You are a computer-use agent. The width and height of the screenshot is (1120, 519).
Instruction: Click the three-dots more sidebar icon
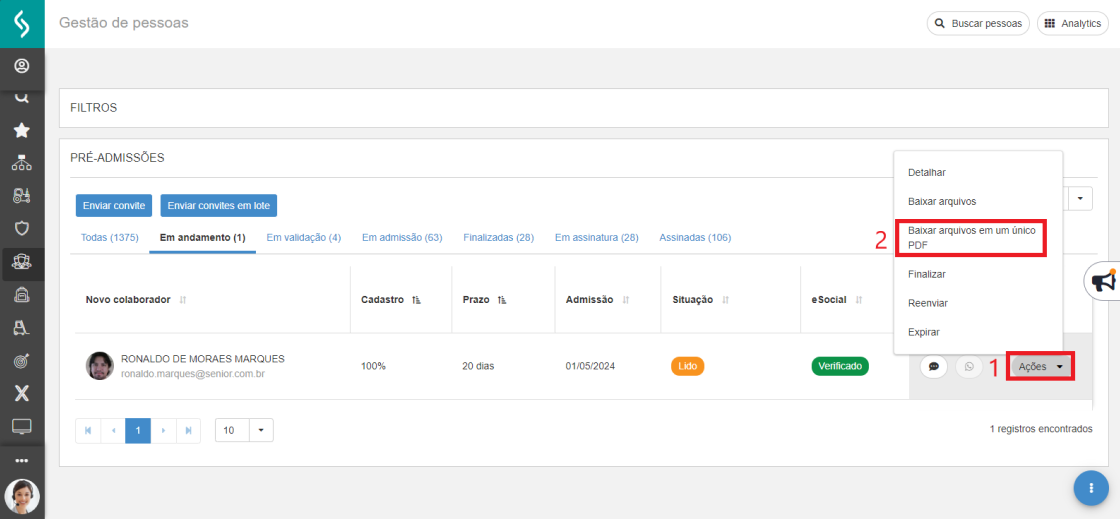click(x=21, y=460)
